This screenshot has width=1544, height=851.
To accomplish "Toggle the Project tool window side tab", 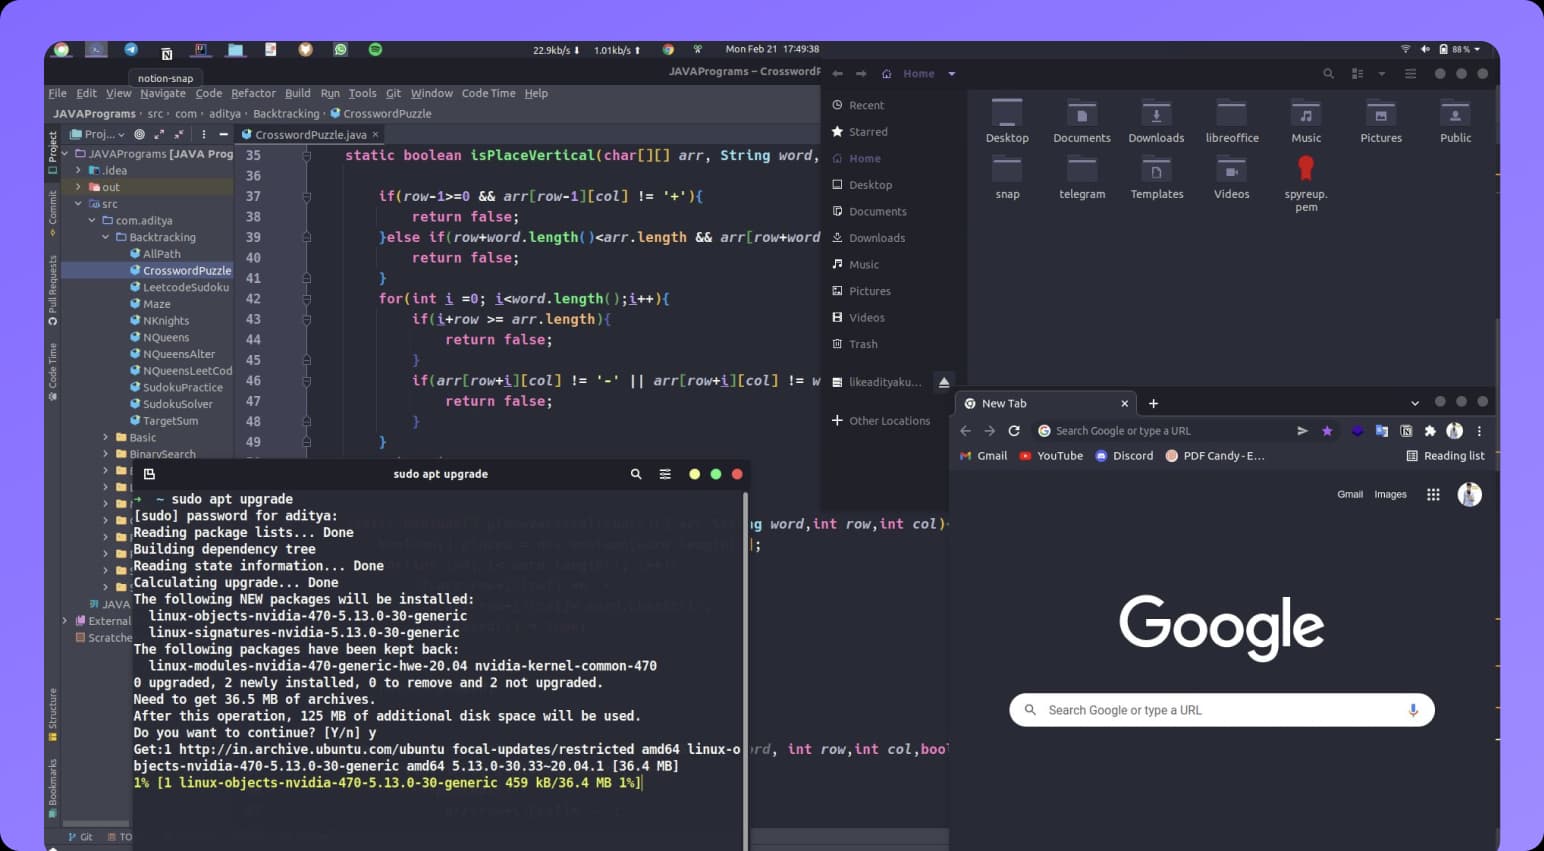I will pos(52,151).
